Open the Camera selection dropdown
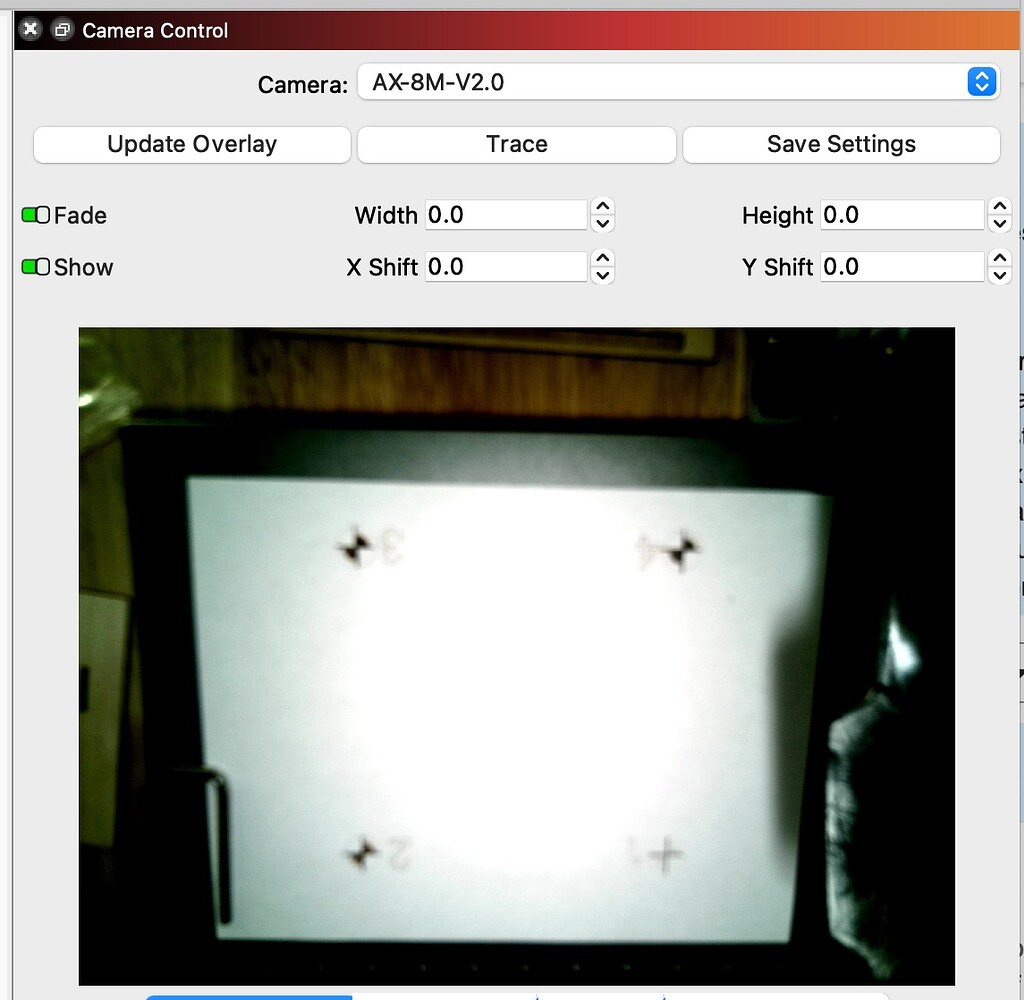 click(x=978, y=82)
